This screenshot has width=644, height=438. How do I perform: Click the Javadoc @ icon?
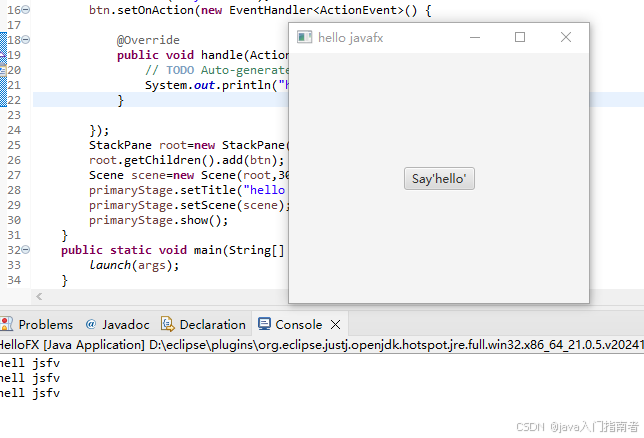(91, 324)
